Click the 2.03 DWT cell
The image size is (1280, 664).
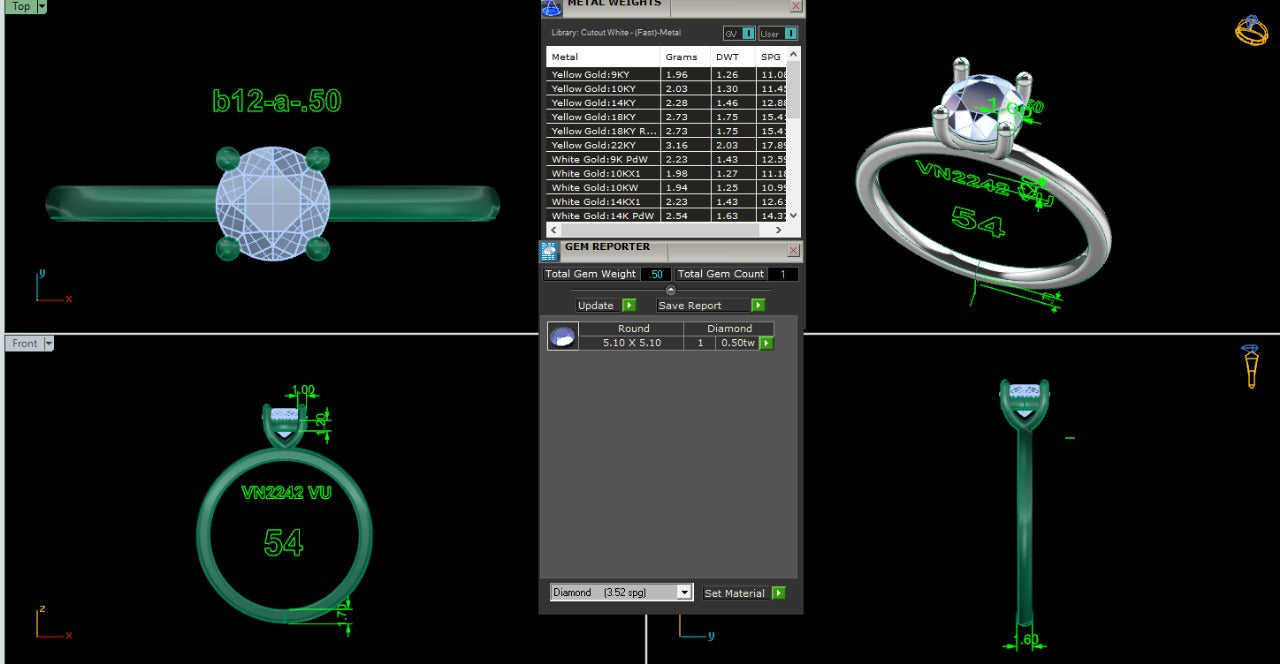733,145
